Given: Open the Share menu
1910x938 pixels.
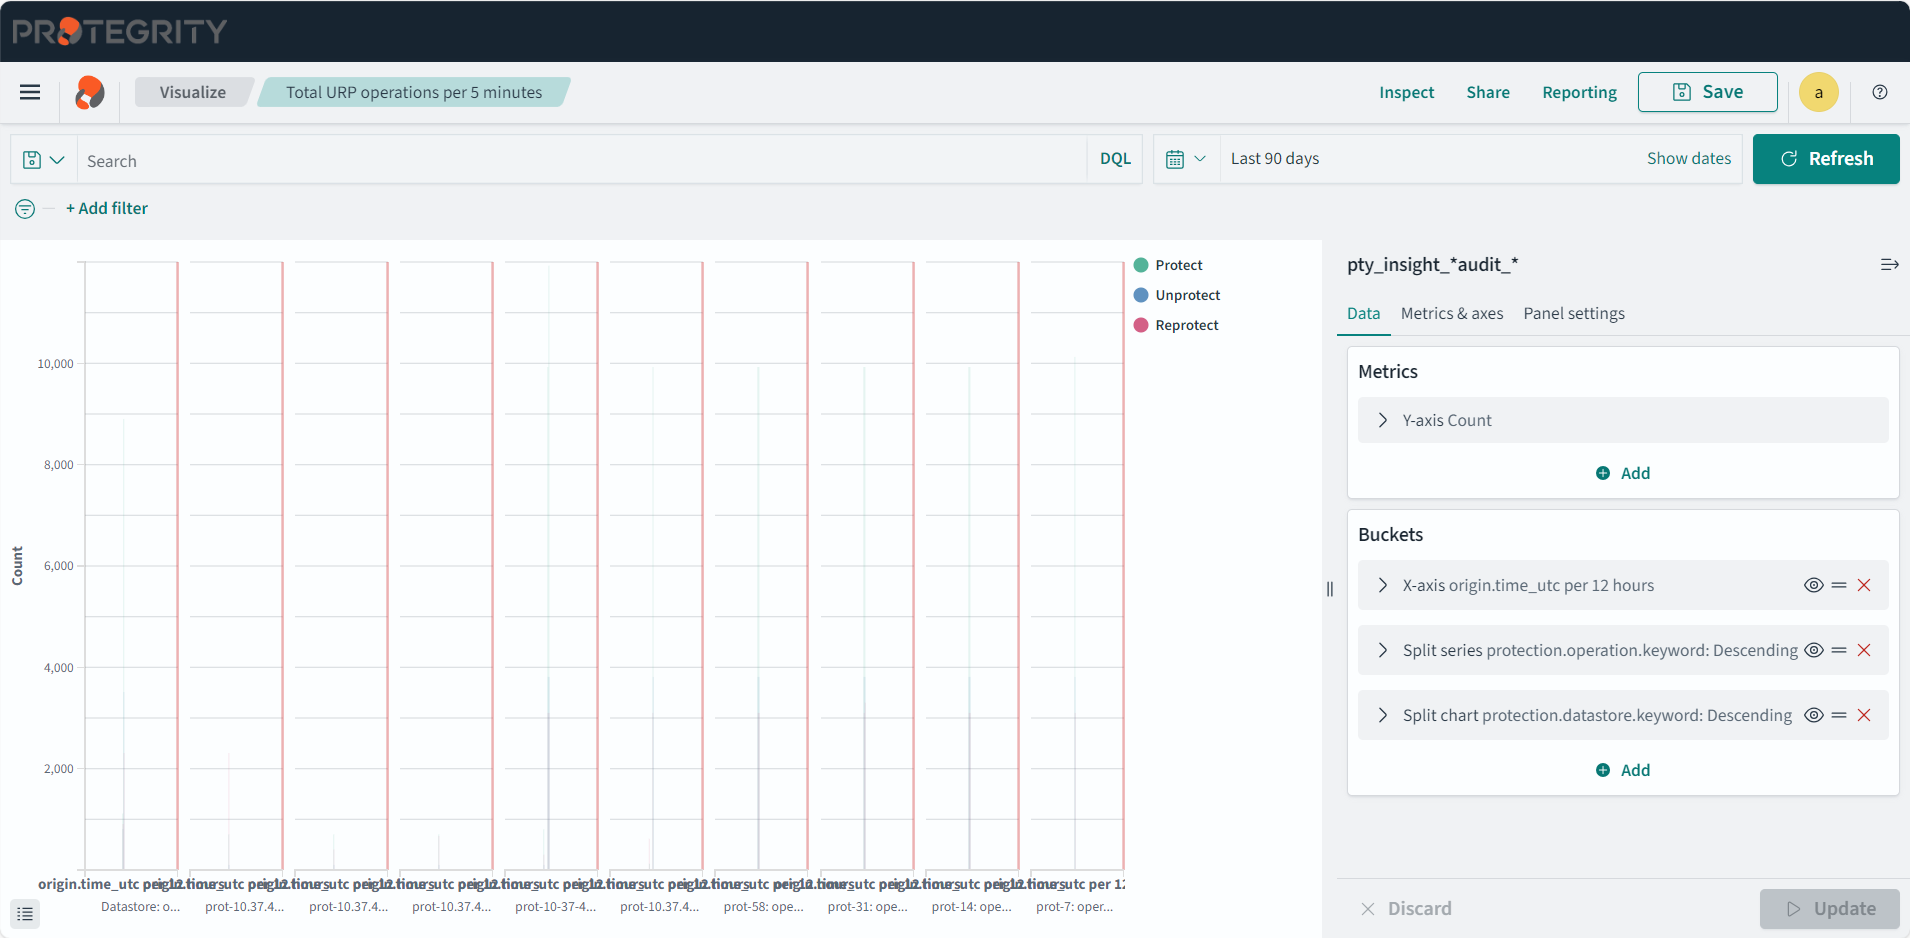Looking at the screenshot, I should click(1488, 92).
